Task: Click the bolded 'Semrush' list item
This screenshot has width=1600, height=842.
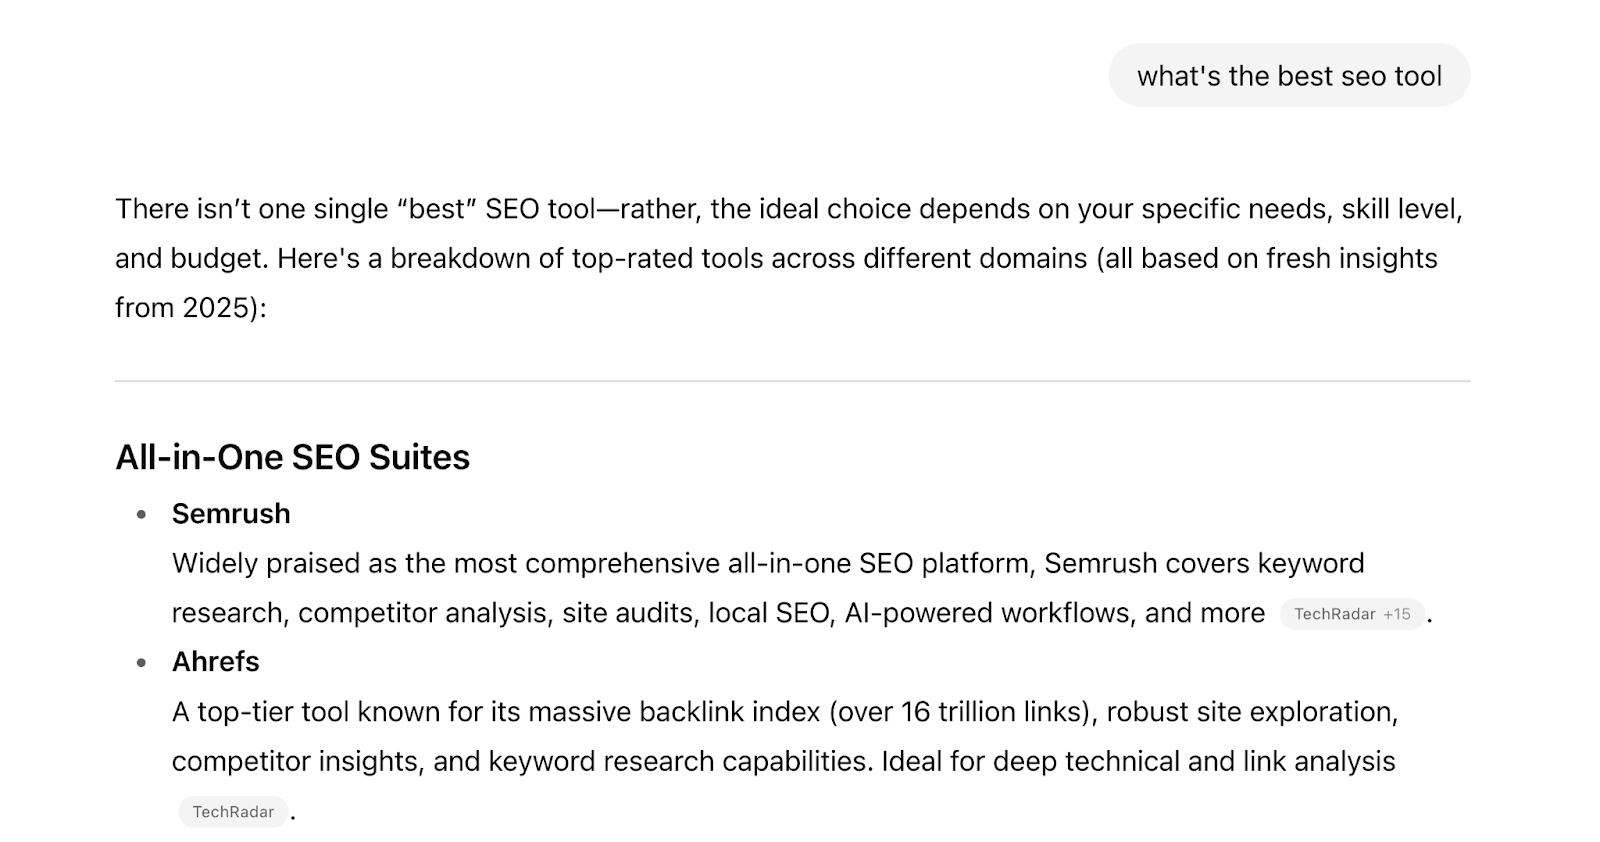Action: pos(231,513)
